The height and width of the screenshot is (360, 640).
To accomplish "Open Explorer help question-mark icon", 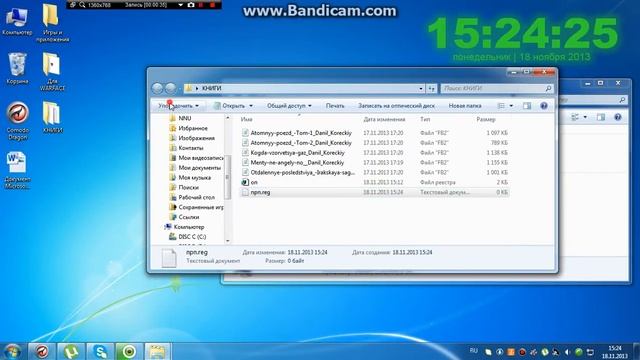I will point(544,106).
